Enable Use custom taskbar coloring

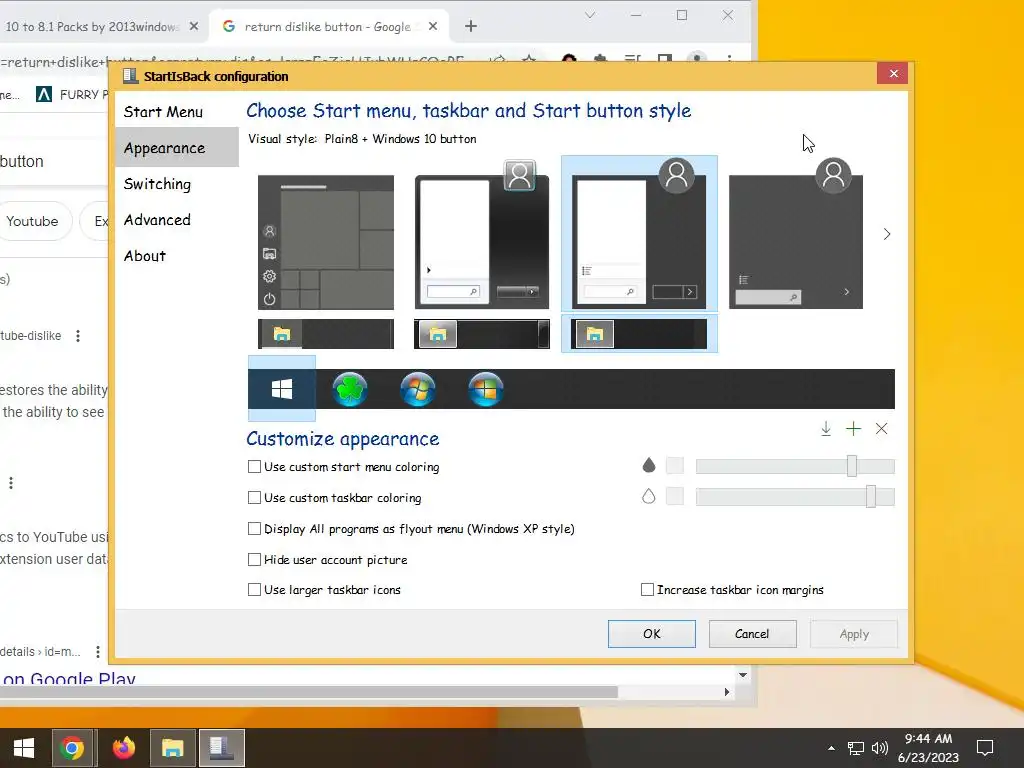point(255,498)
